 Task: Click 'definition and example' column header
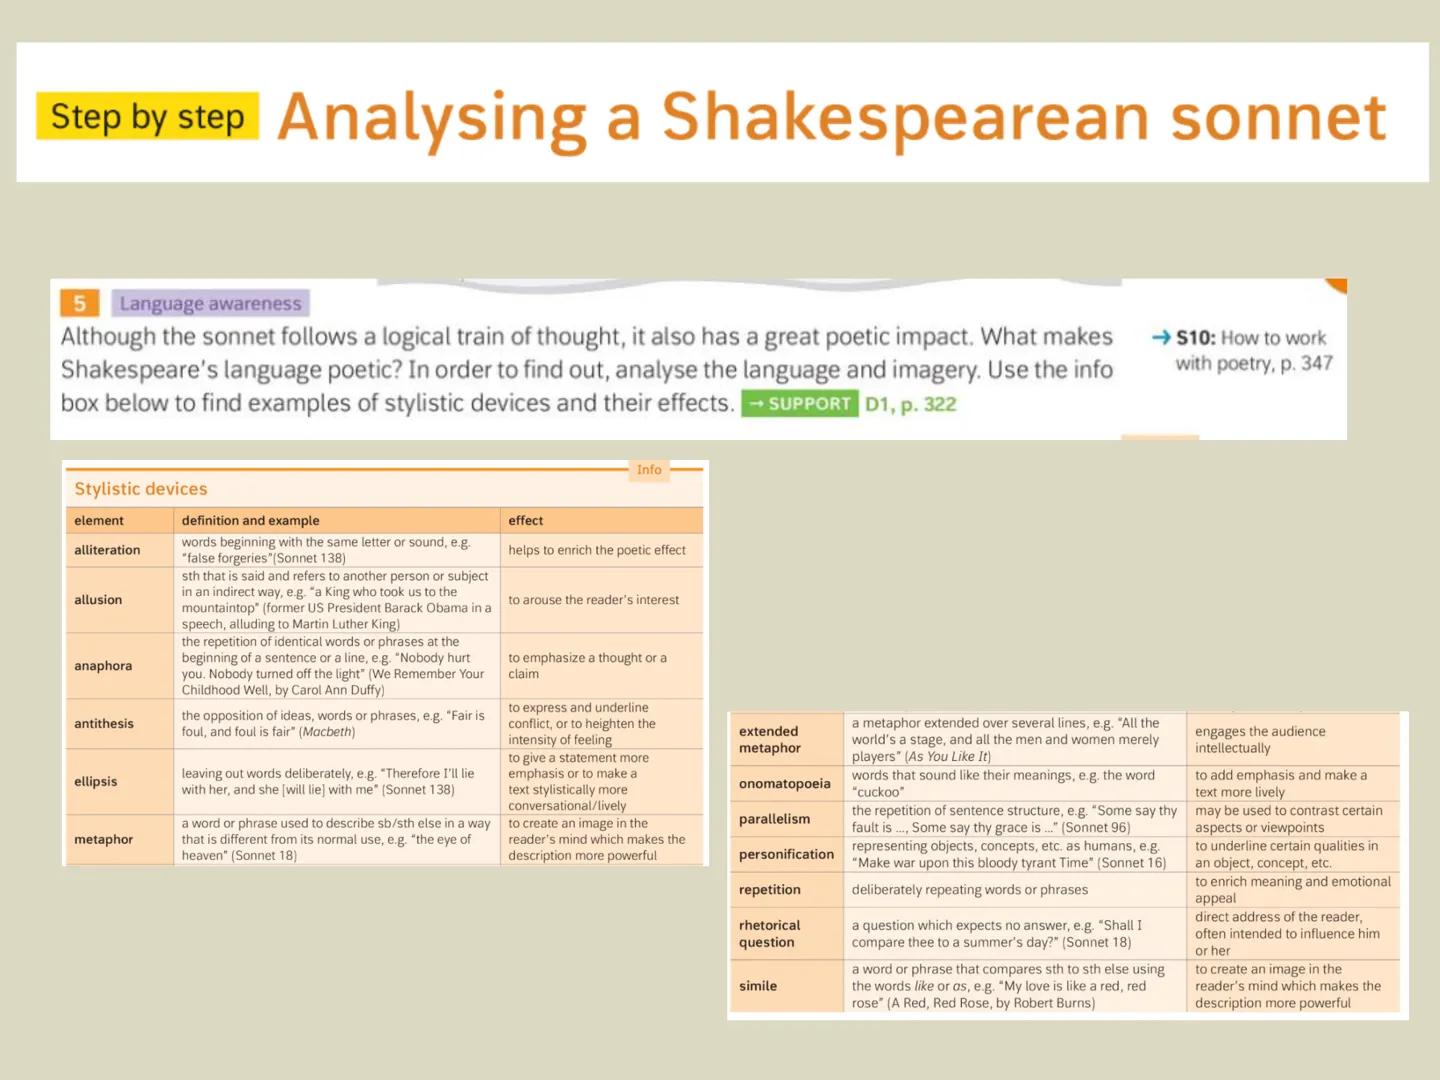(x=251, y=521)
